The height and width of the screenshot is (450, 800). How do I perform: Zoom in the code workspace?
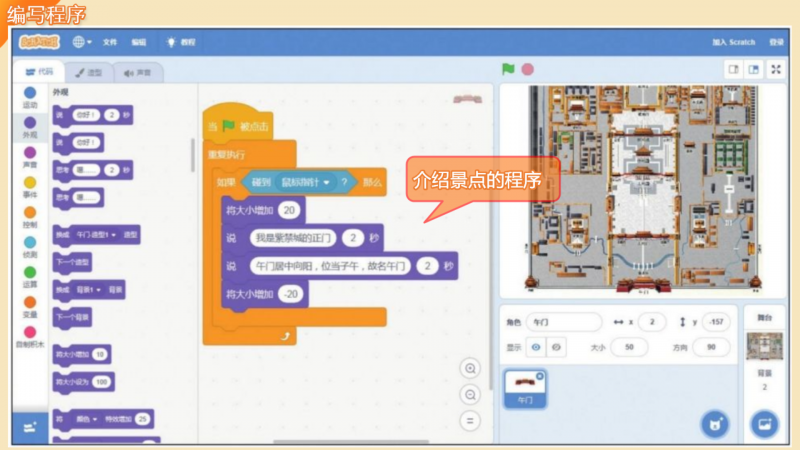pos(470,368)
